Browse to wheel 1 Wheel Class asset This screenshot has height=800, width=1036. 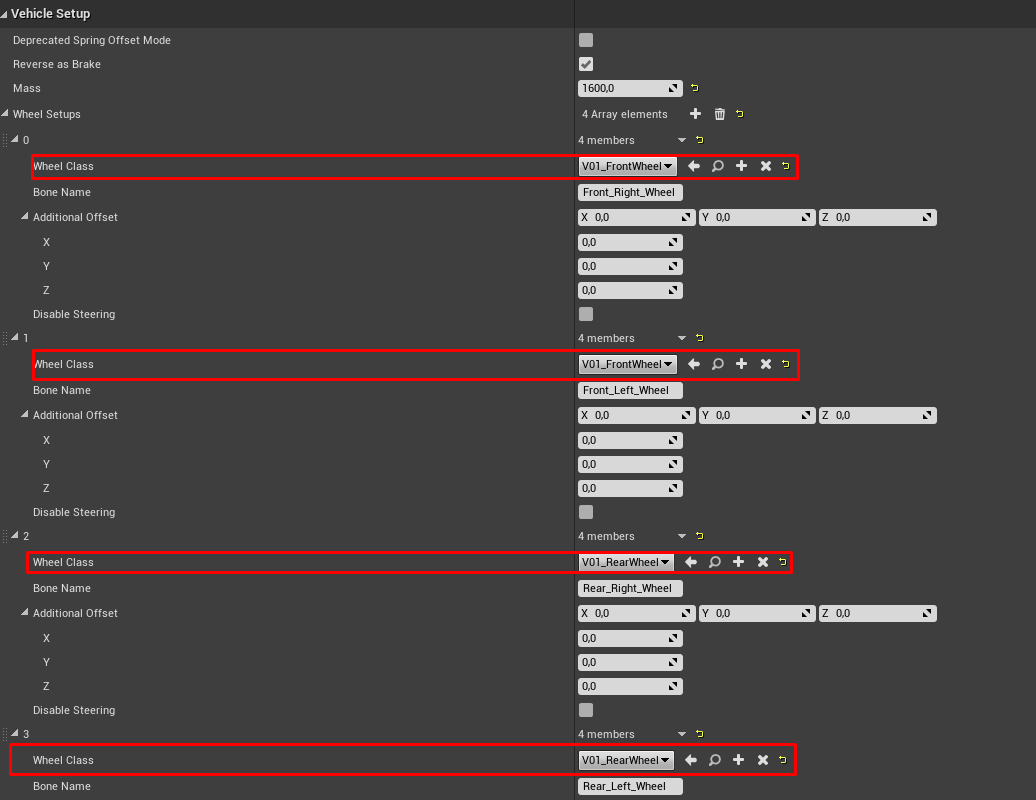(718, 364)
